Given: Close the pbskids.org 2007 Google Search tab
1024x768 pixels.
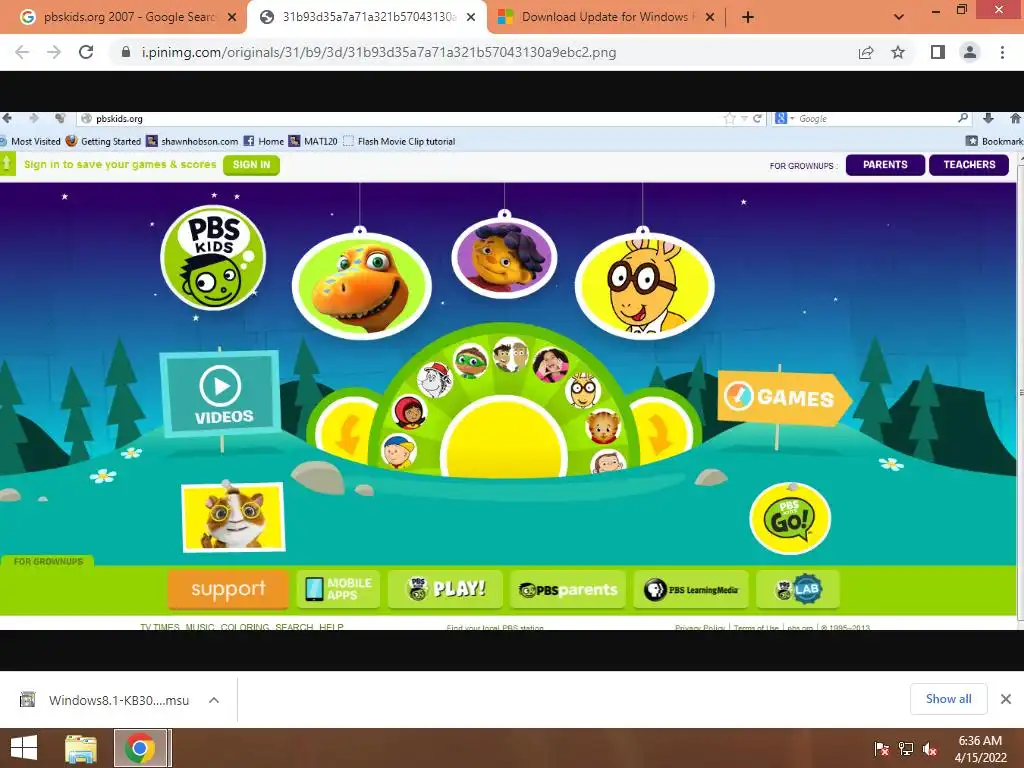Looking at the screenshot, I should (232, 17).
